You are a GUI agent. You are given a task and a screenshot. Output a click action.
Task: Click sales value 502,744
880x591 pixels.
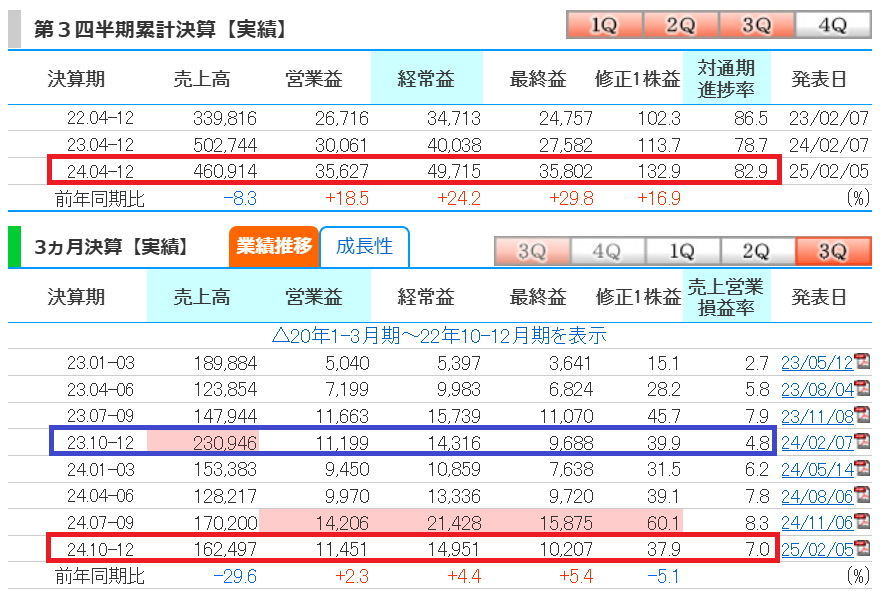click(x=225, y=145)
